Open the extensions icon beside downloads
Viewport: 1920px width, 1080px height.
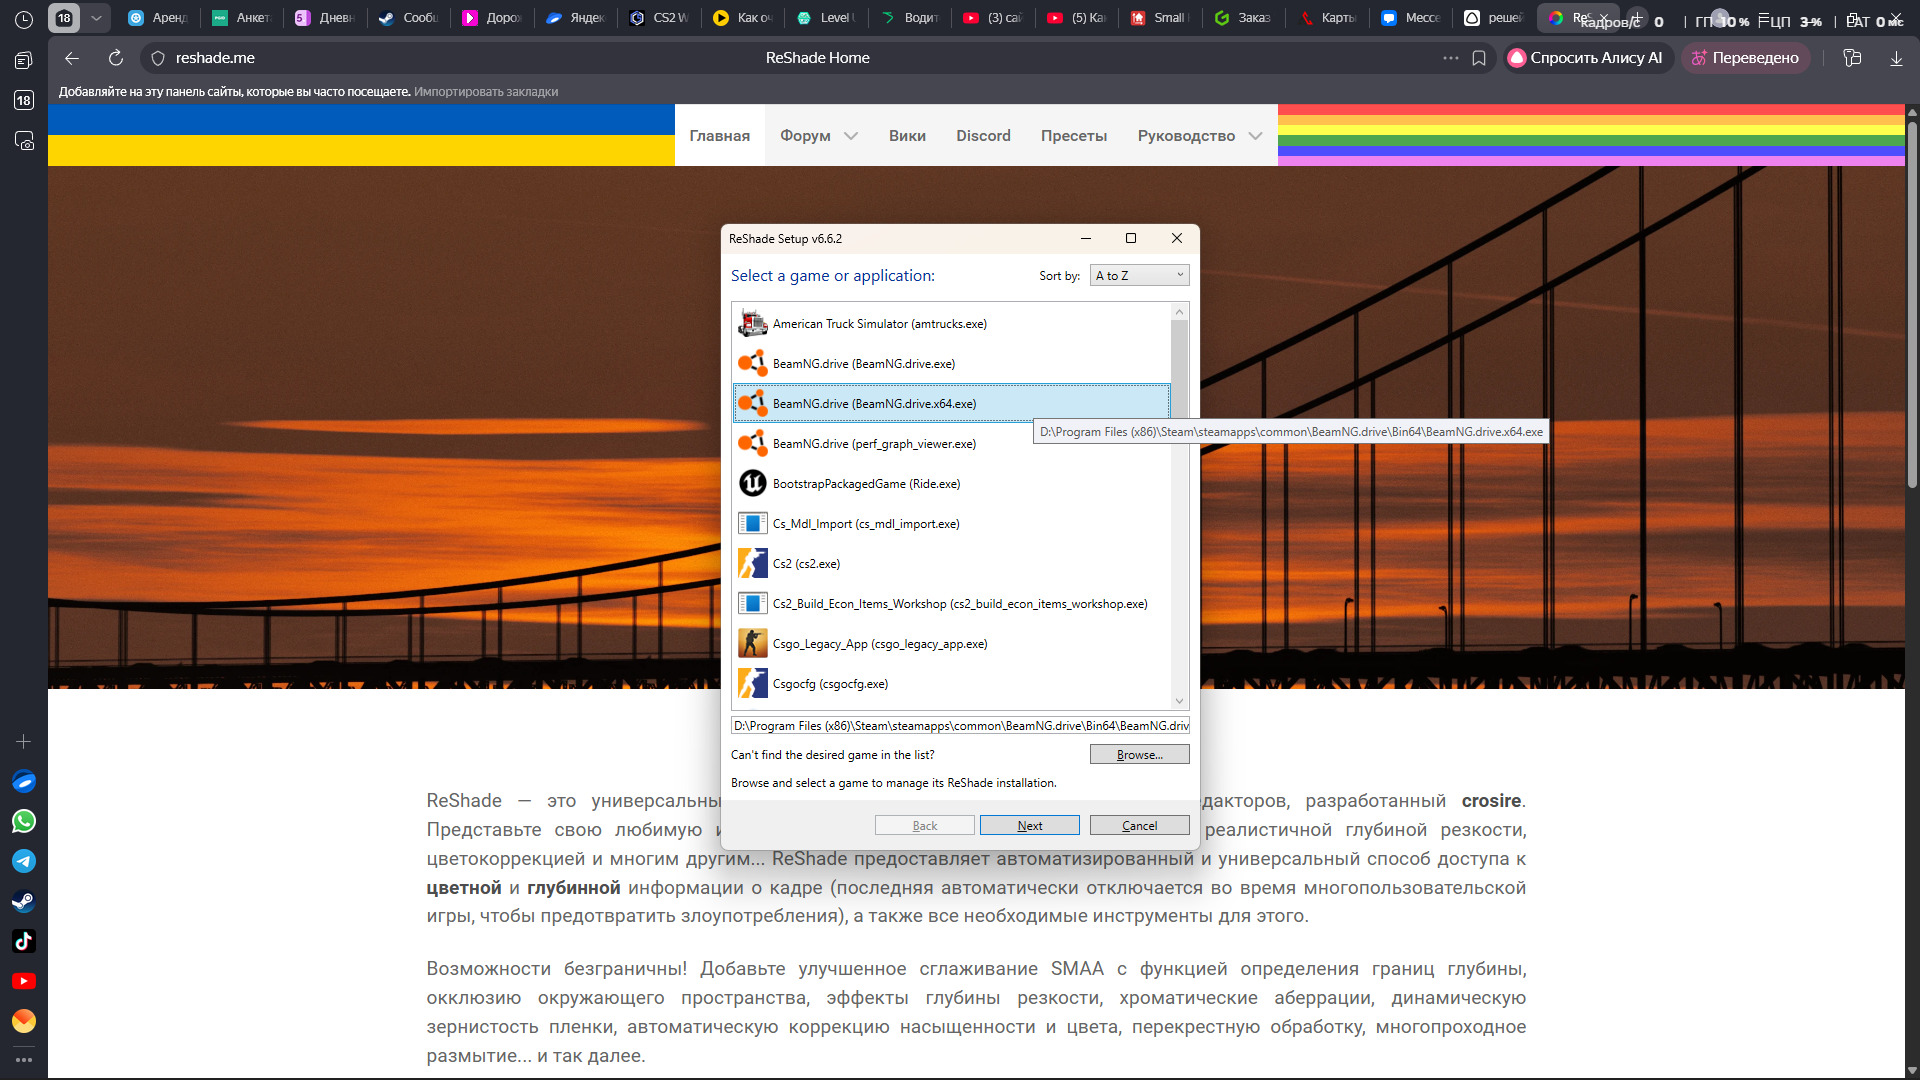point(1852,58)
